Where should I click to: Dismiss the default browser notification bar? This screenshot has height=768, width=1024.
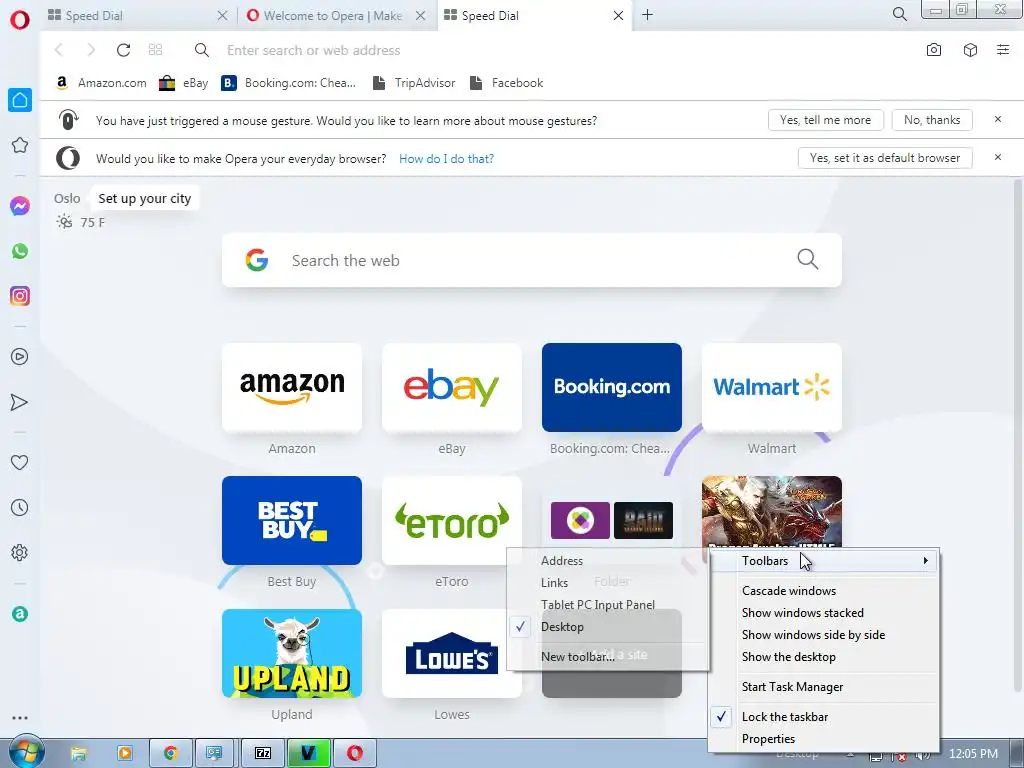(x=998, y=157)
